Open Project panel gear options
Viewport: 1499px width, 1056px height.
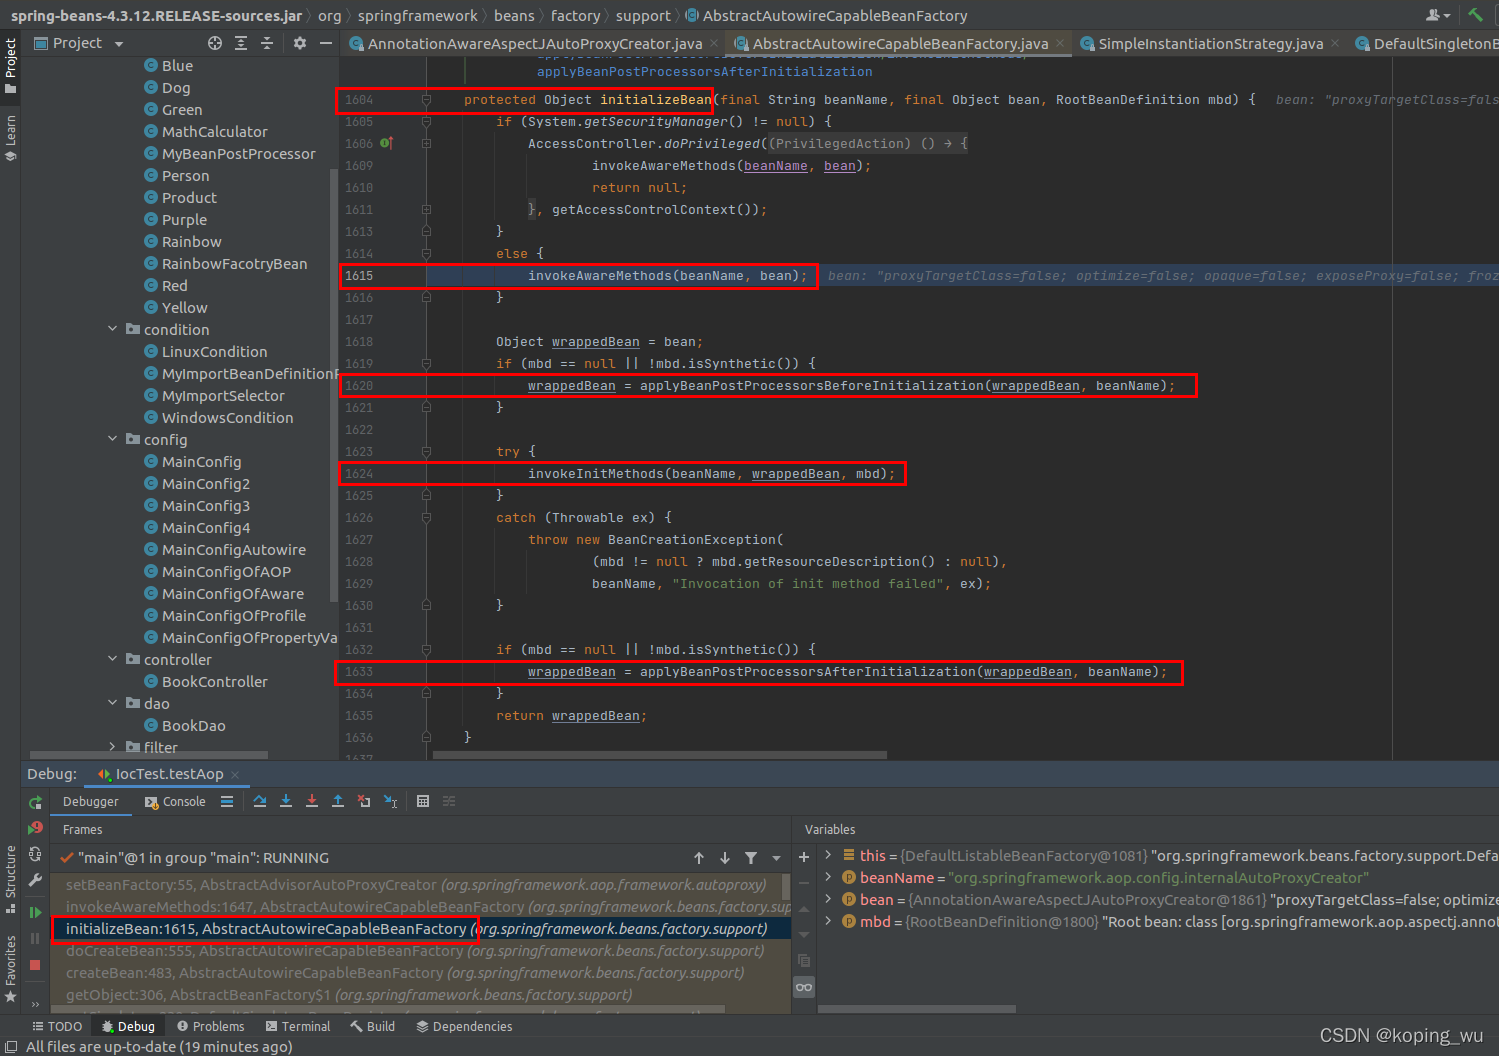pyautogui.click(x=300, y=43)
